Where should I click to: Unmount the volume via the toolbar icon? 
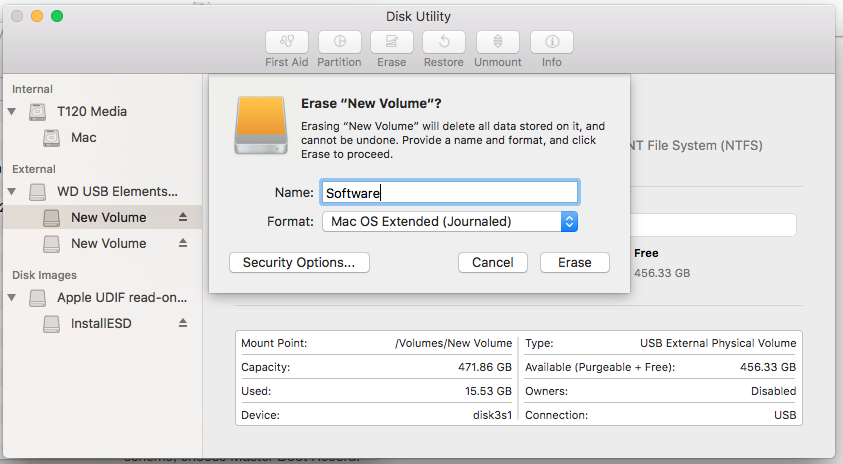pyautogui.click(x=498, y=42)
